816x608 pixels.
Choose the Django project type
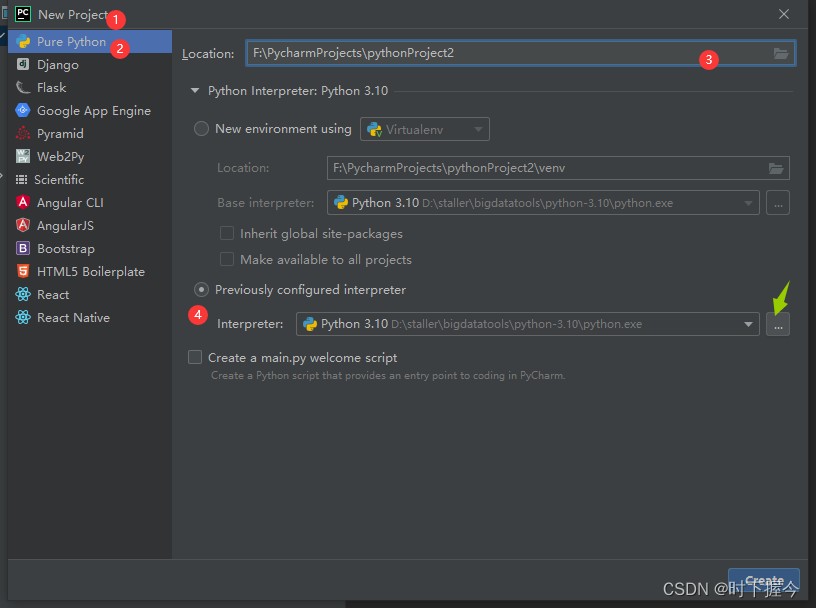[90, 65]
